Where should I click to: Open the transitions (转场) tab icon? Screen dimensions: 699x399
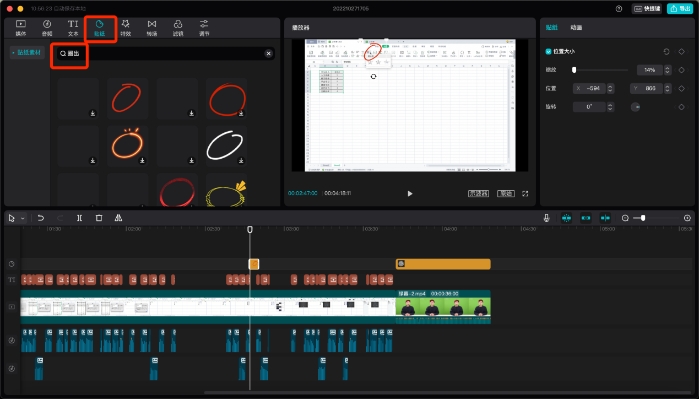tap(152, 28)
